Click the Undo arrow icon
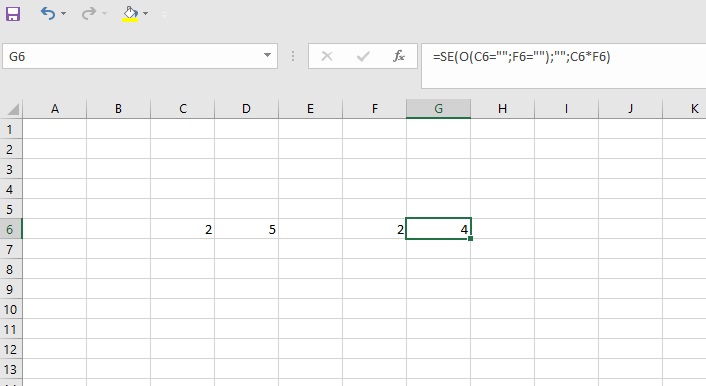 (48, 14)
